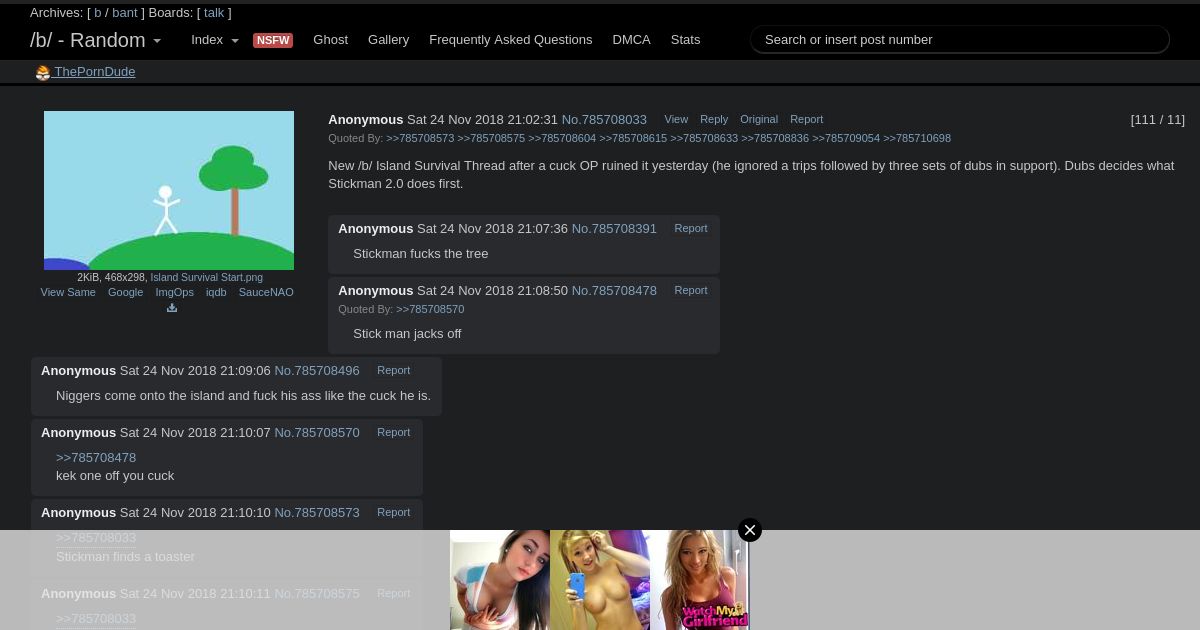Viewport: 1200px width, 630px height.
Task: Follow quoted-by link >>785708615
Action: [633, 139]
